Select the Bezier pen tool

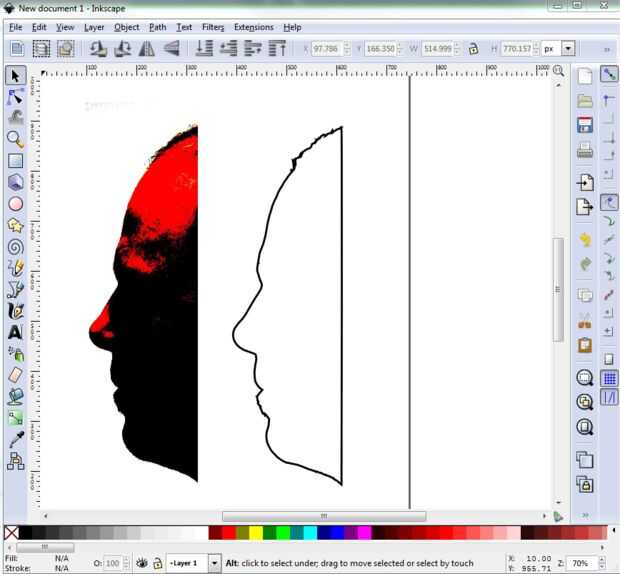15,290
